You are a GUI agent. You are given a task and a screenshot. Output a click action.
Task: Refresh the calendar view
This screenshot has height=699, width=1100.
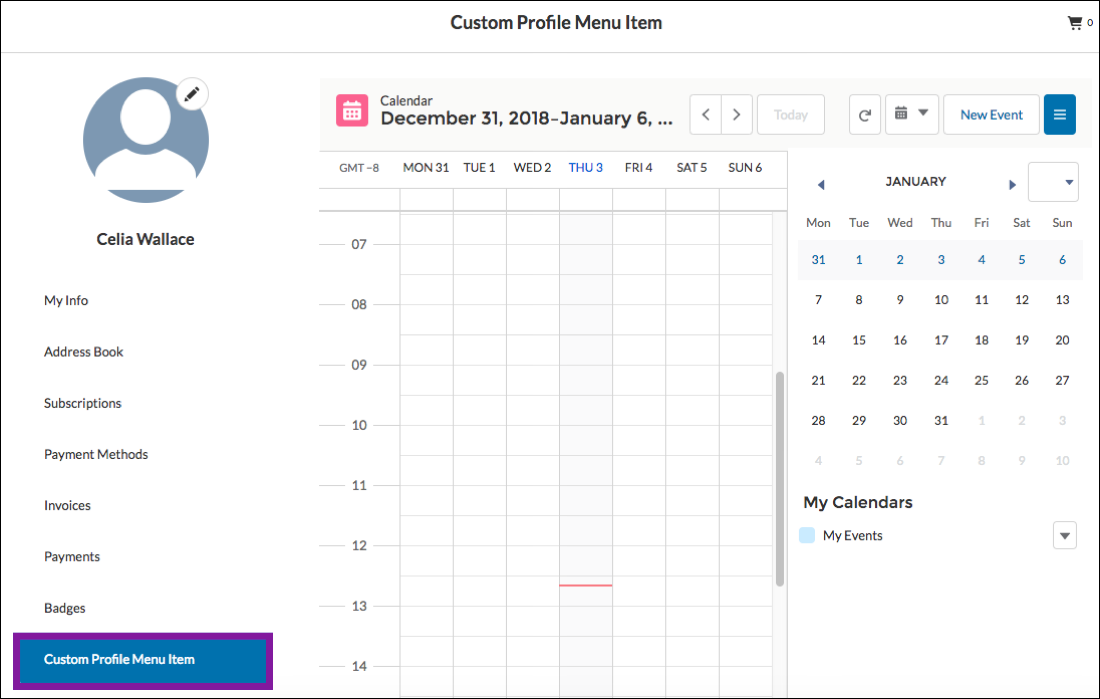point(865,115)
